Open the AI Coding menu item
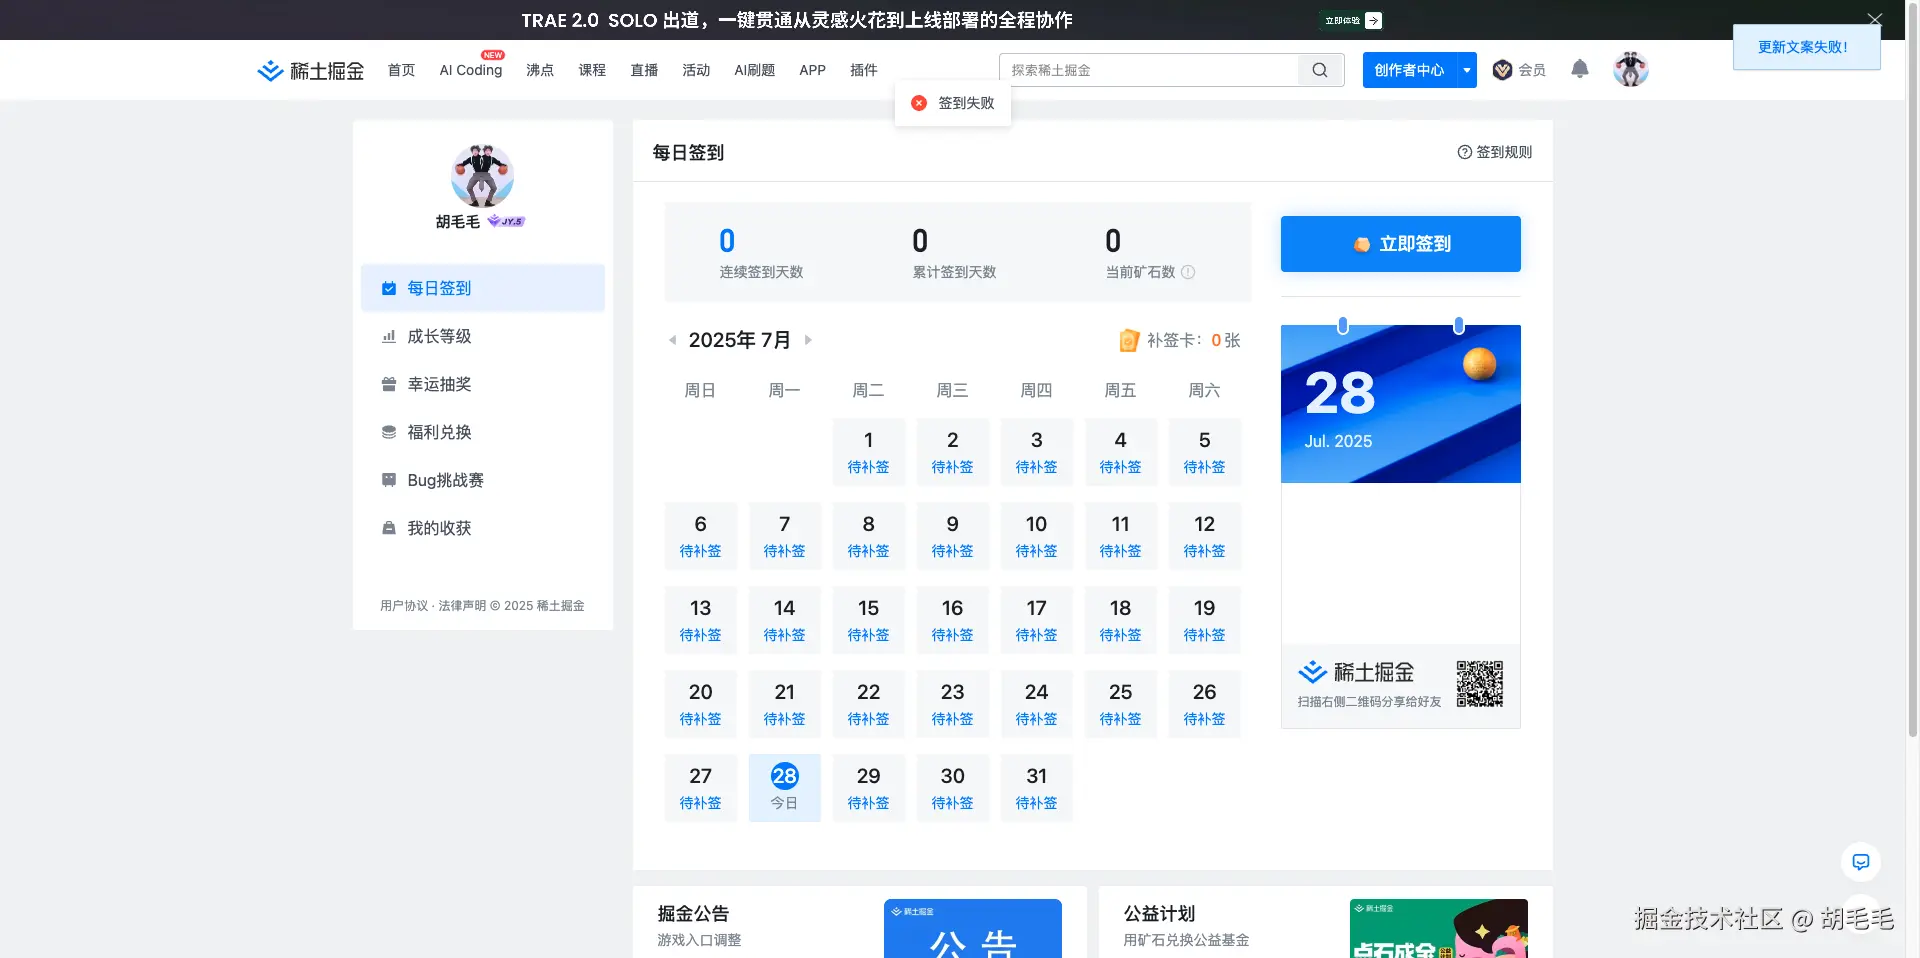This screenshot has height=958, width=1920. pos(470,70)
